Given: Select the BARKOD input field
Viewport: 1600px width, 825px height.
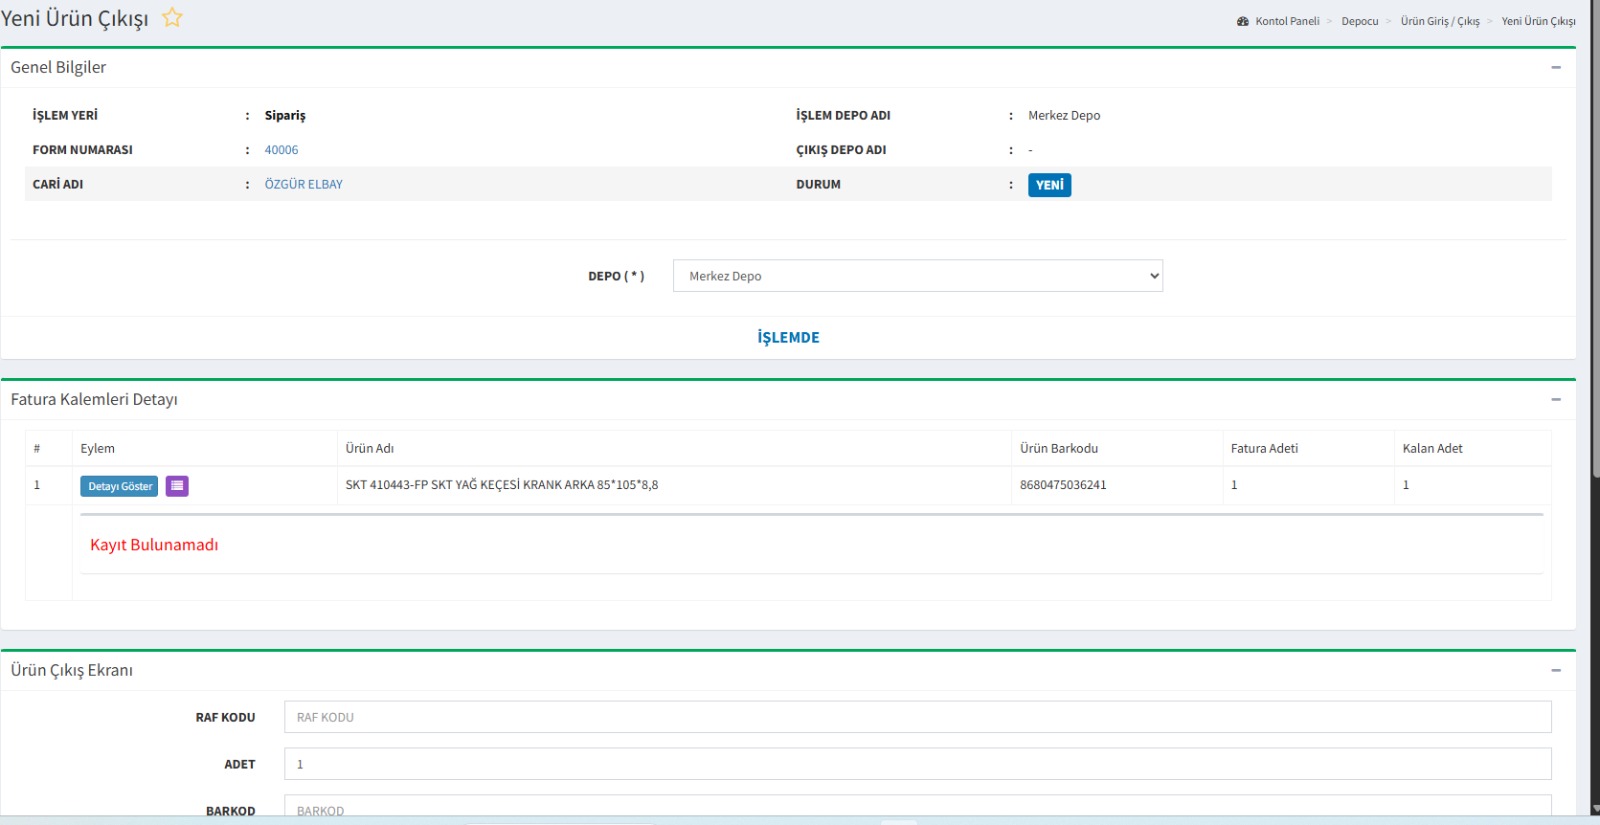Looking at the screenshot, I should click(917, 808).
